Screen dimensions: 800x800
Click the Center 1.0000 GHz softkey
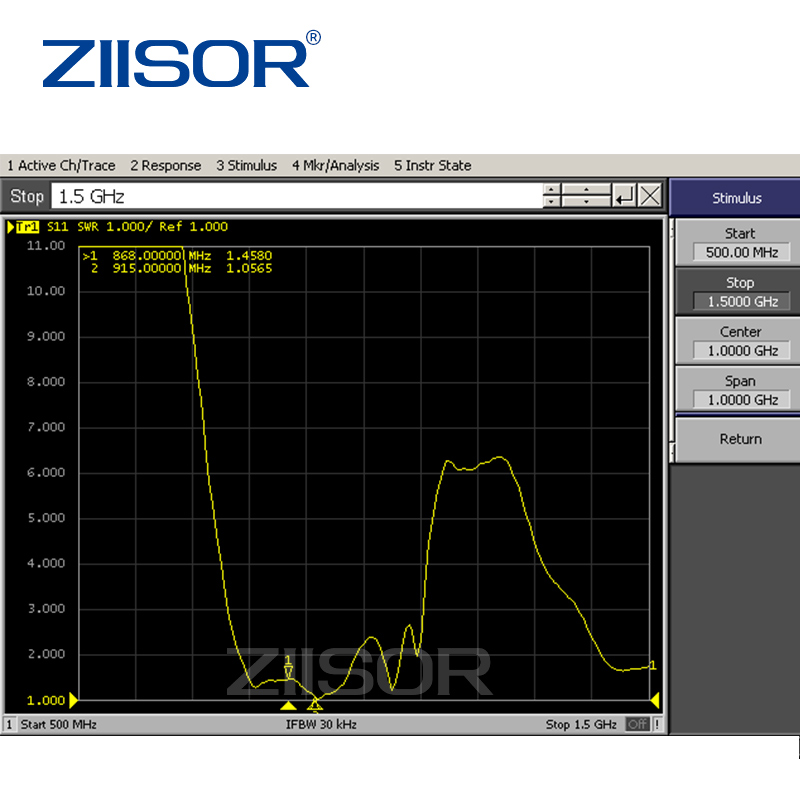(x=740, y=341)
